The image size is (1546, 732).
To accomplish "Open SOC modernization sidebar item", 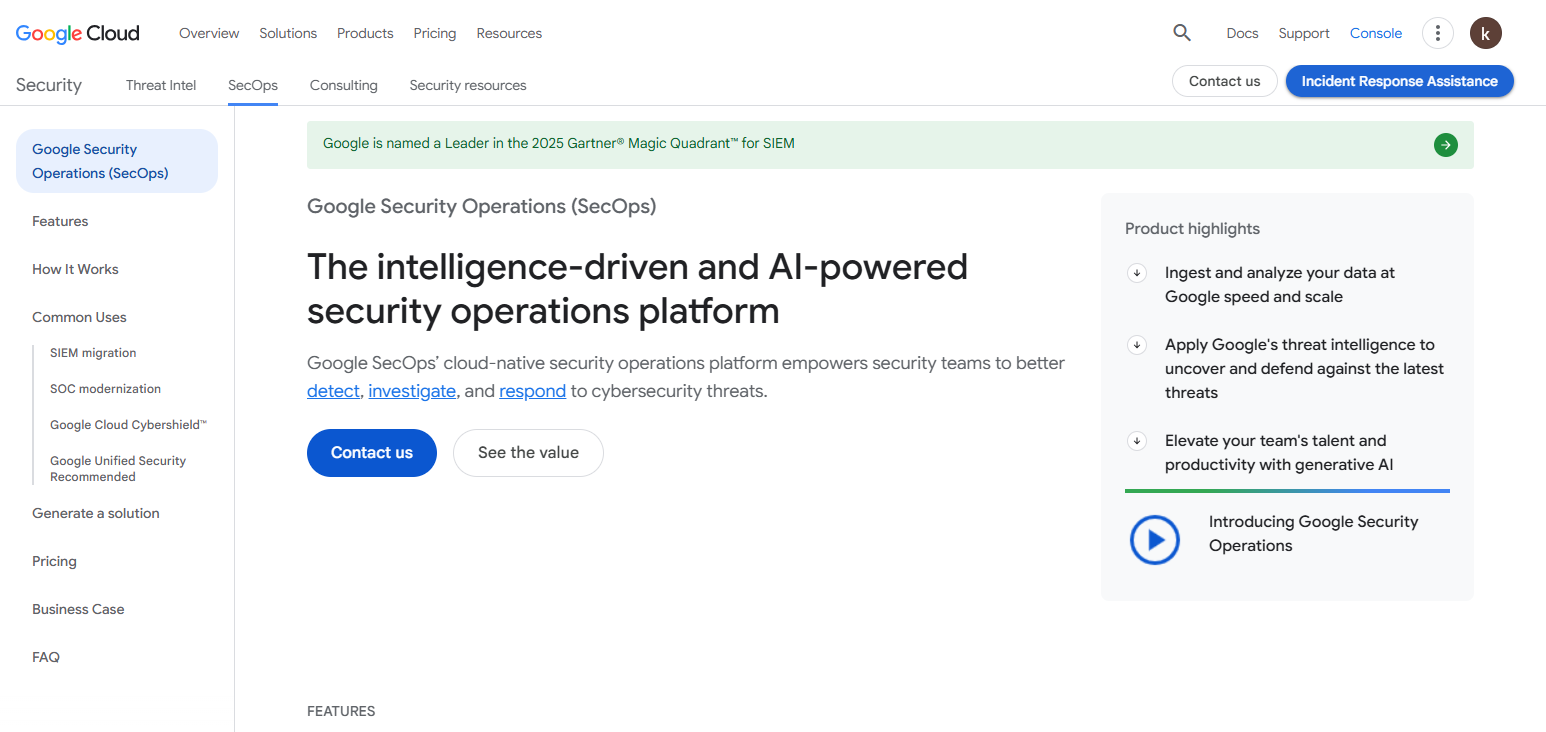I will click(105, 389).
